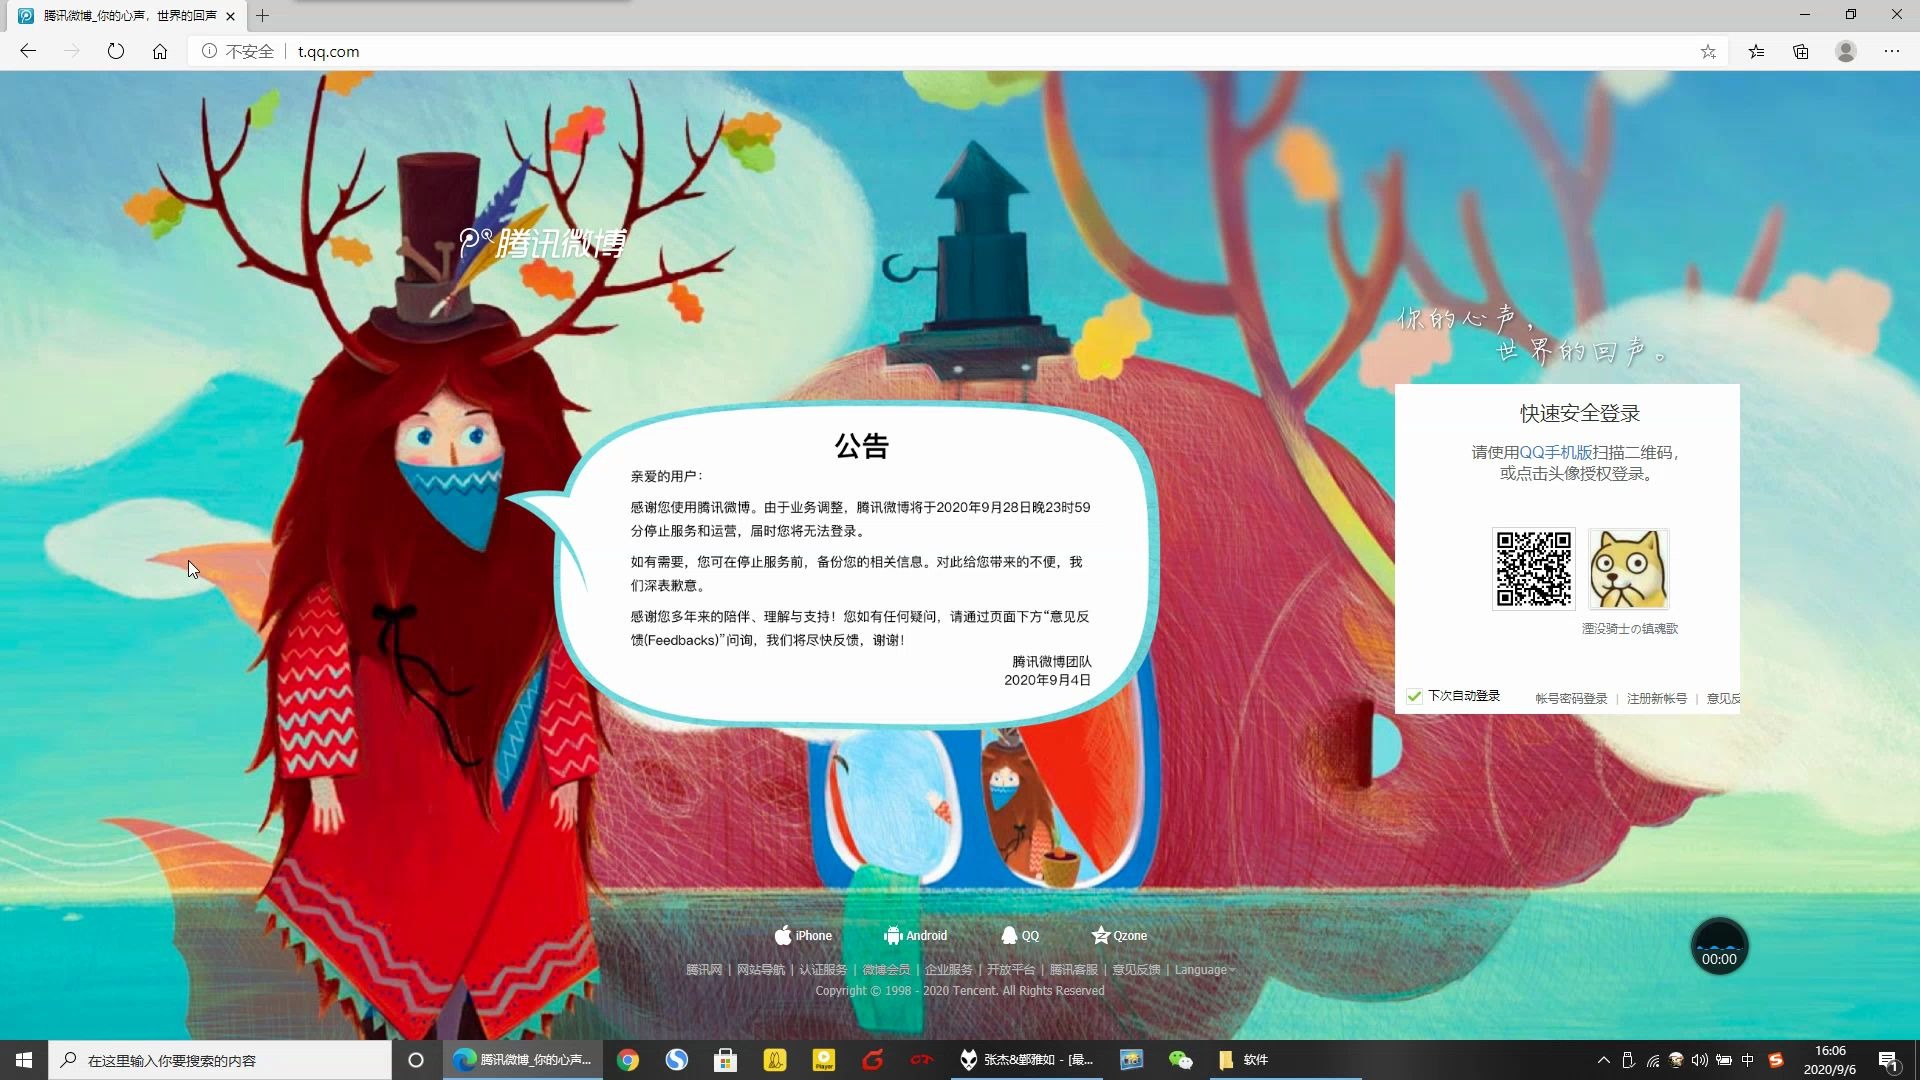The width and height of the screenshot is (1920, 1080).
Task: Expand the Language dropdown in footer
Action: 1204,969
